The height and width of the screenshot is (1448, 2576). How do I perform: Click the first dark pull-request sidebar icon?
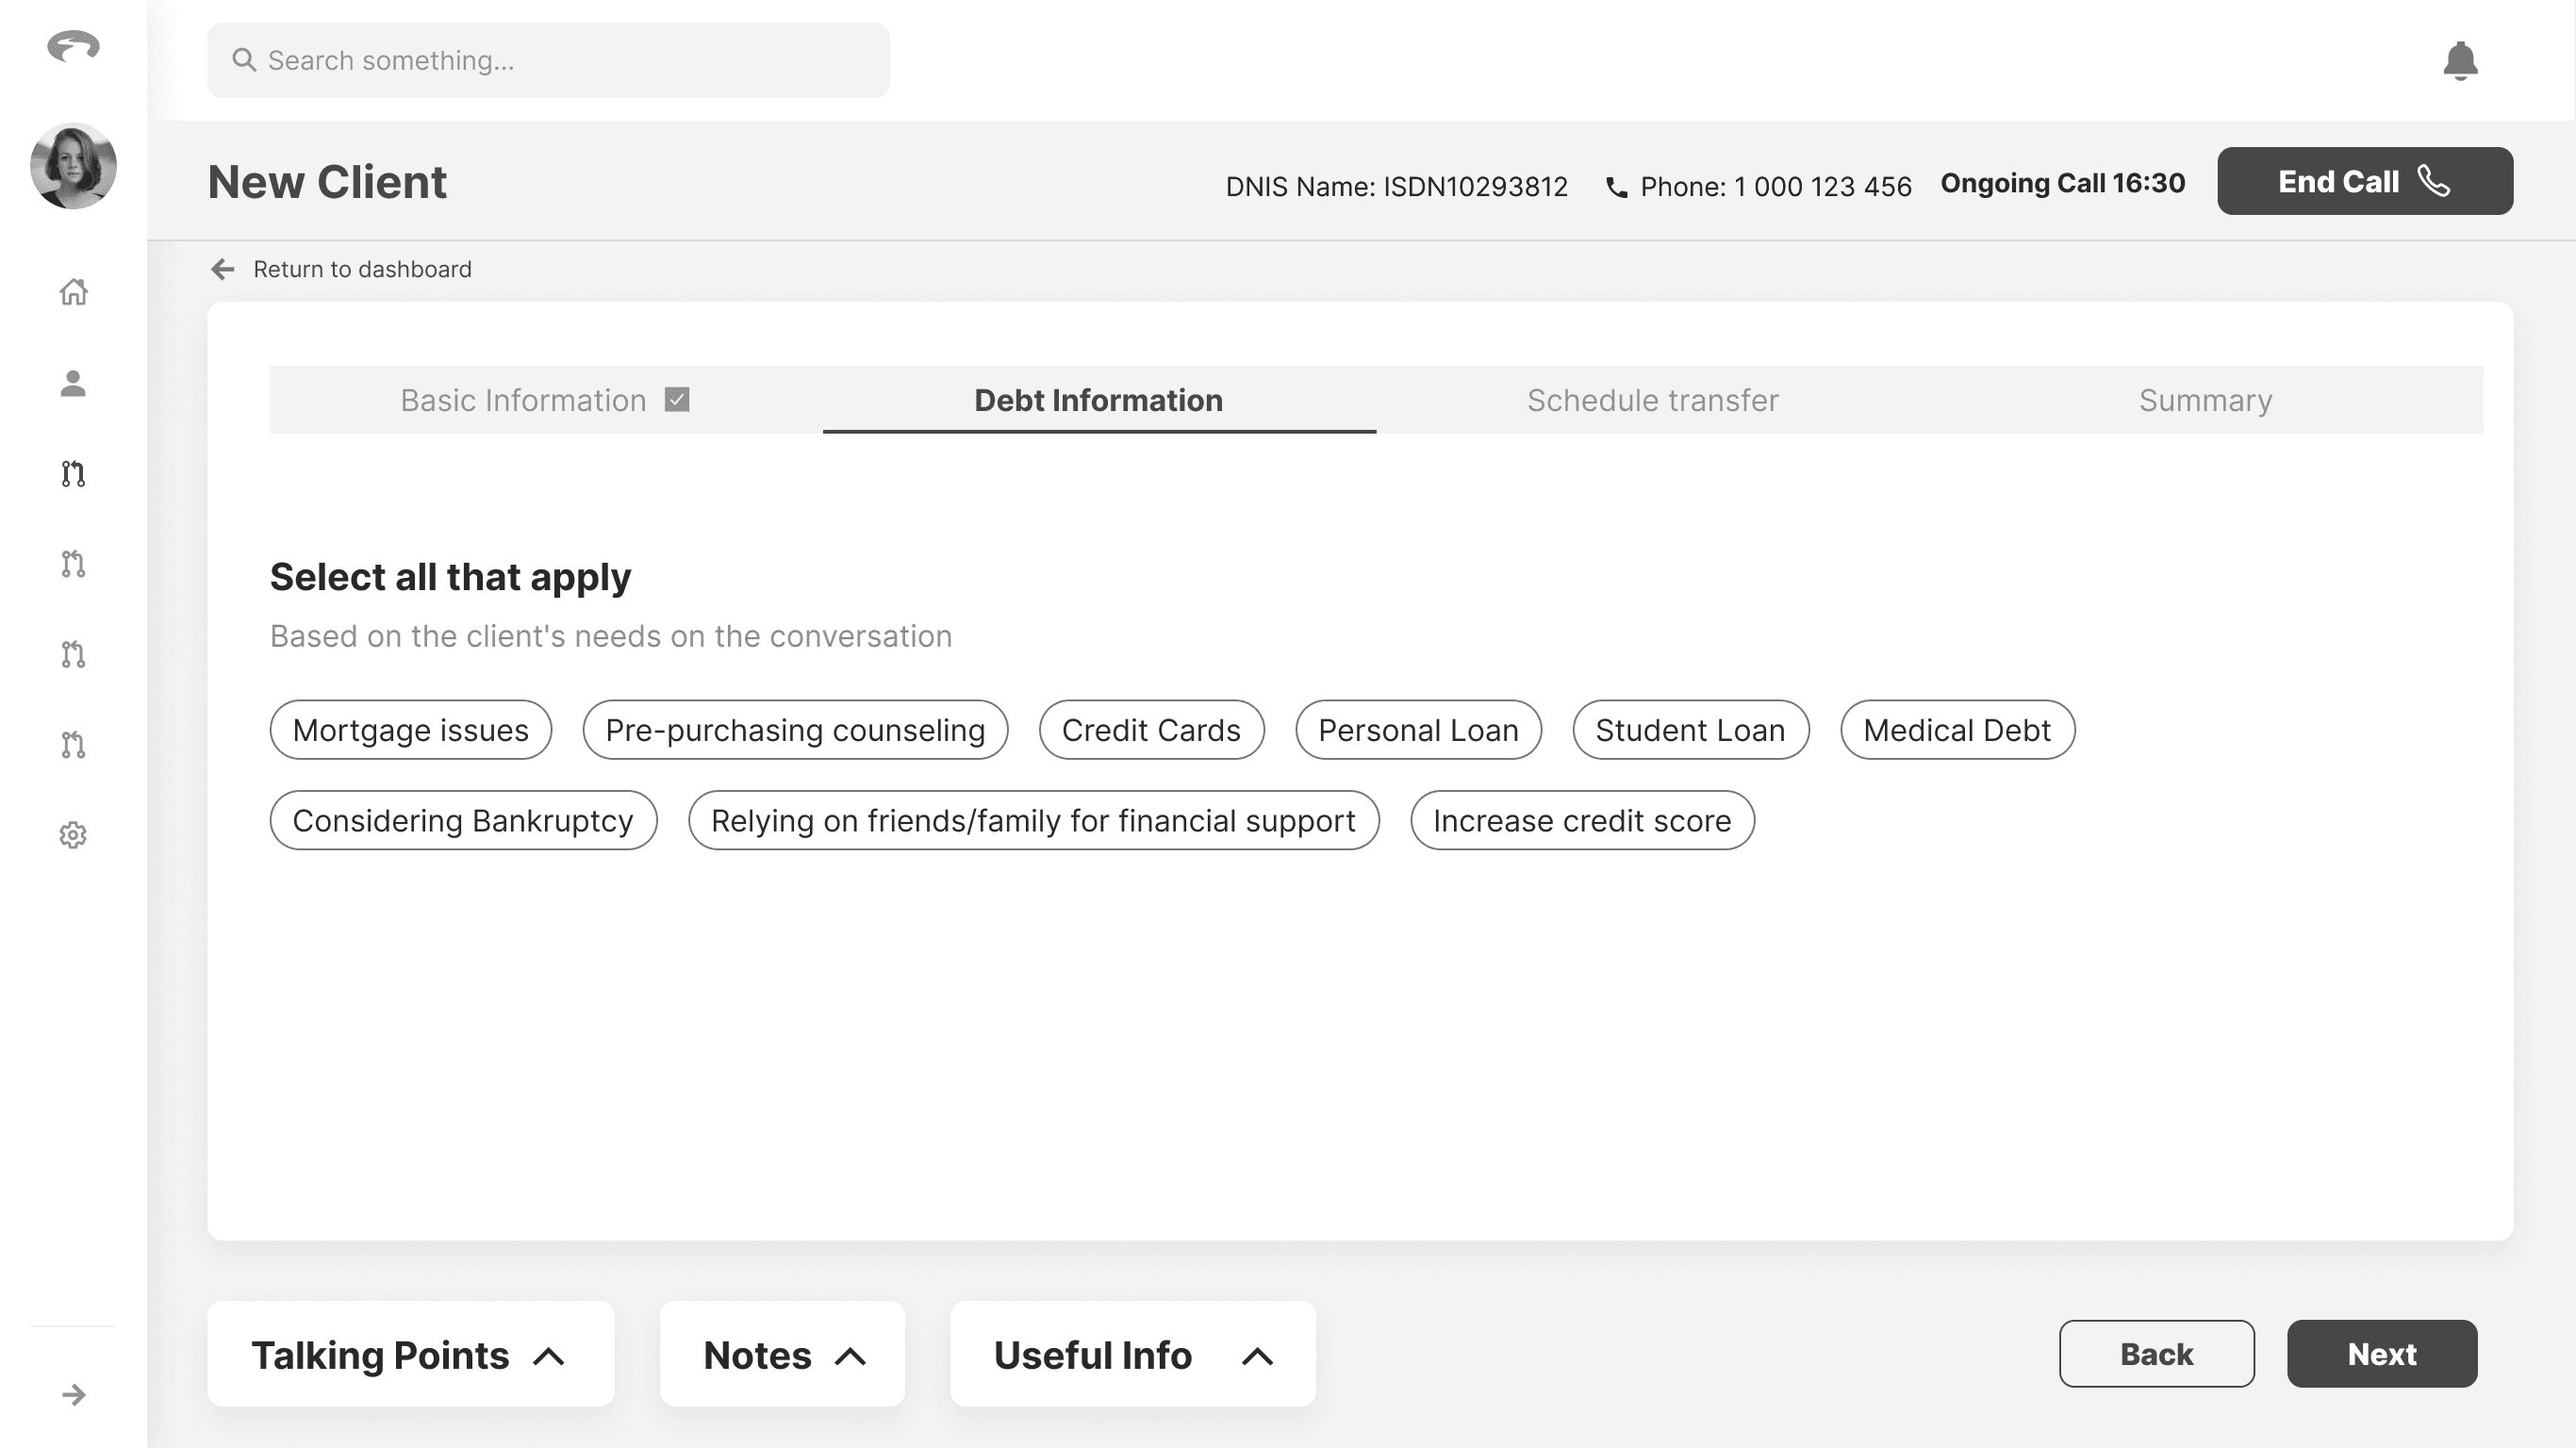tap(73, 474)
